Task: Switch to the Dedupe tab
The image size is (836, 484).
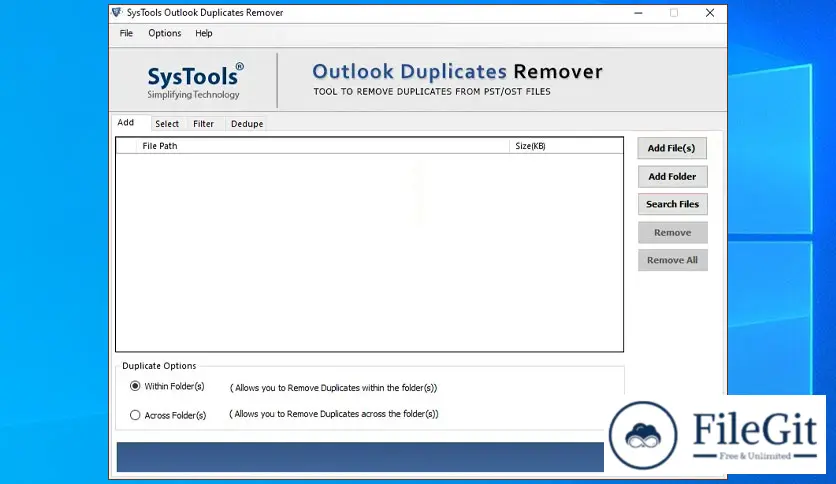Action: pos(247,124)
